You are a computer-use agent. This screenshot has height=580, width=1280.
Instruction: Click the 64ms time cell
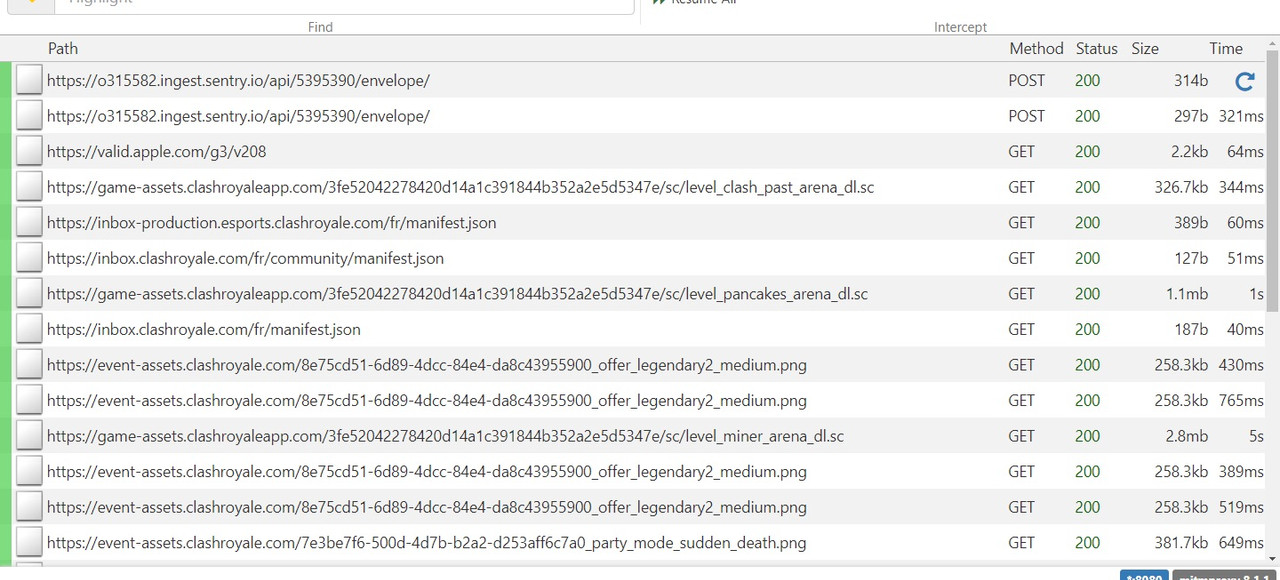coord(1245,152)
